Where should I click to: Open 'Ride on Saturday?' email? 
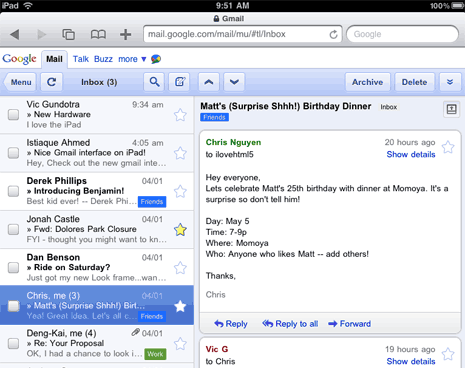click(x=97, y=268)
